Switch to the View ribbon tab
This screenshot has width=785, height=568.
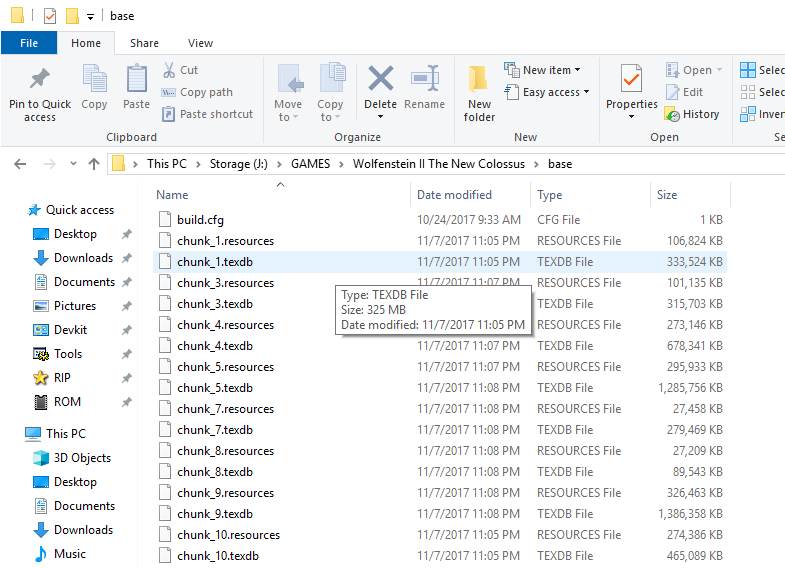coord(200,43)
